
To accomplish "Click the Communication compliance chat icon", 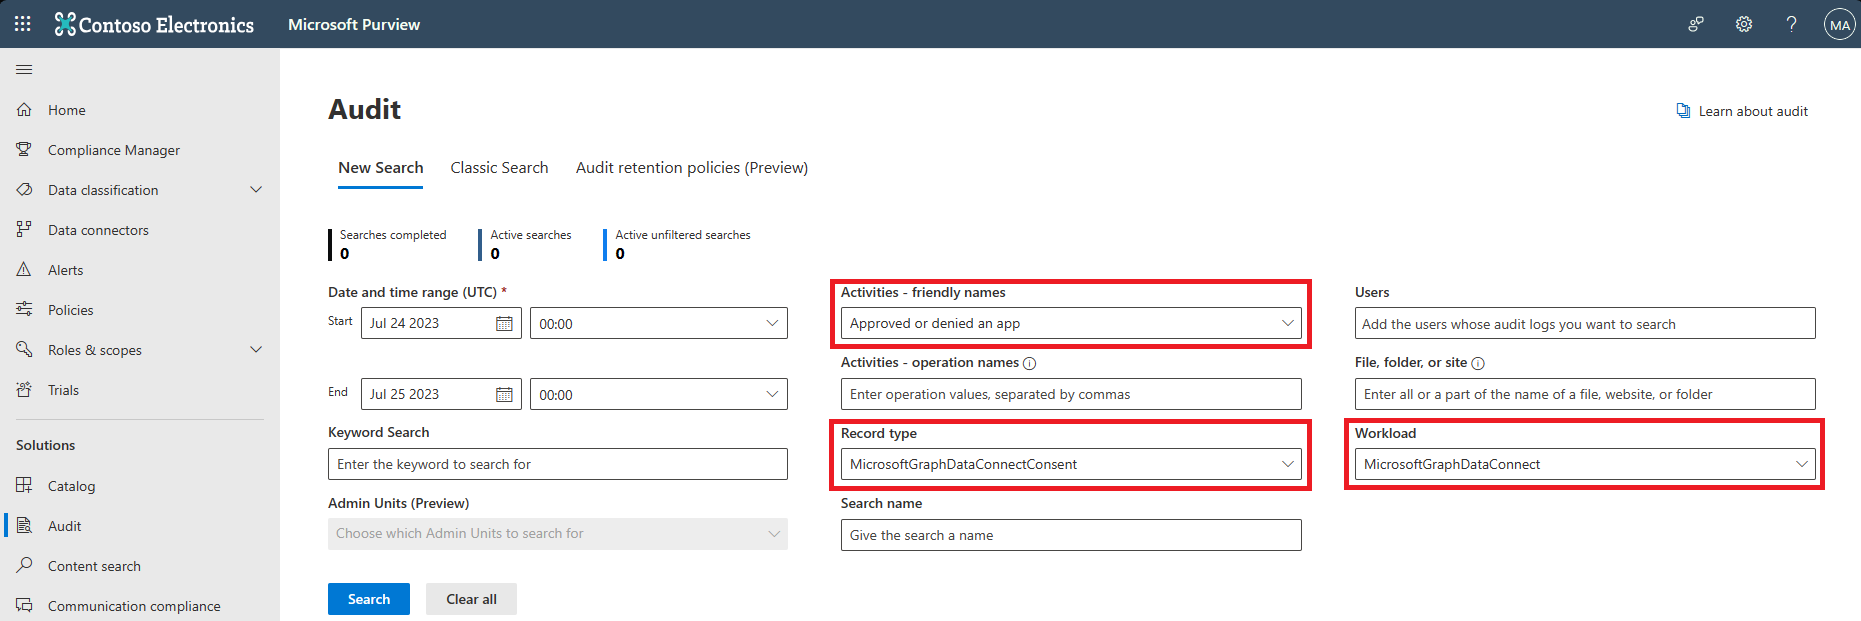I will coord(24,606).
